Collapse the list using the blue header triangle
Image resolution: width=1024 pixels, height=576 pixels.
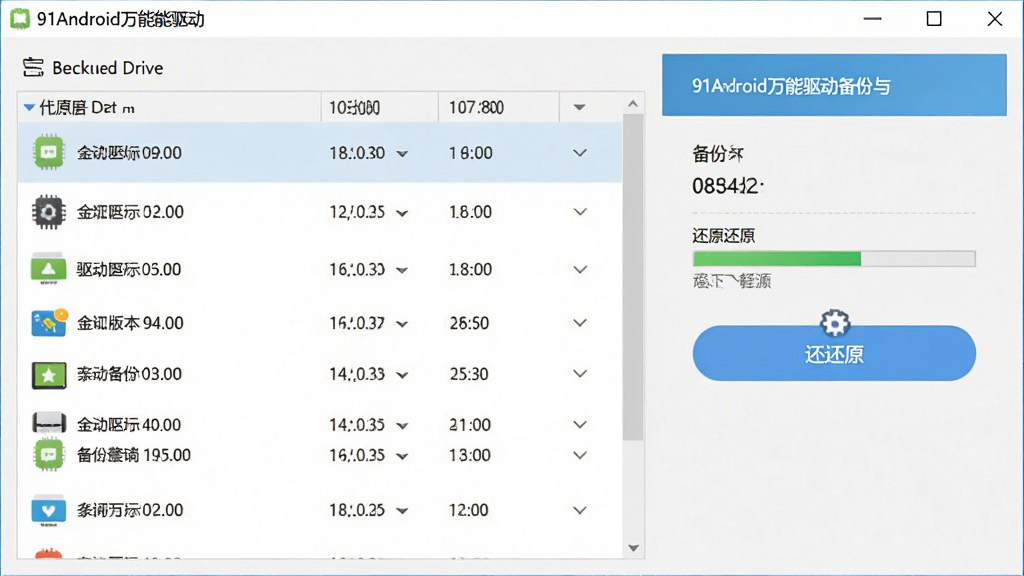click(x=29, y=107)
